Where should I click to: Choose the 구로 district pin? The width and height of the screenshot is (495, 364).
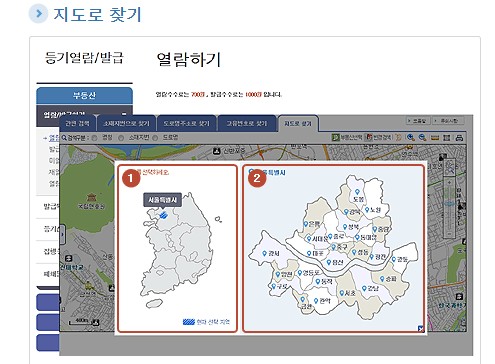click(274, 286)
